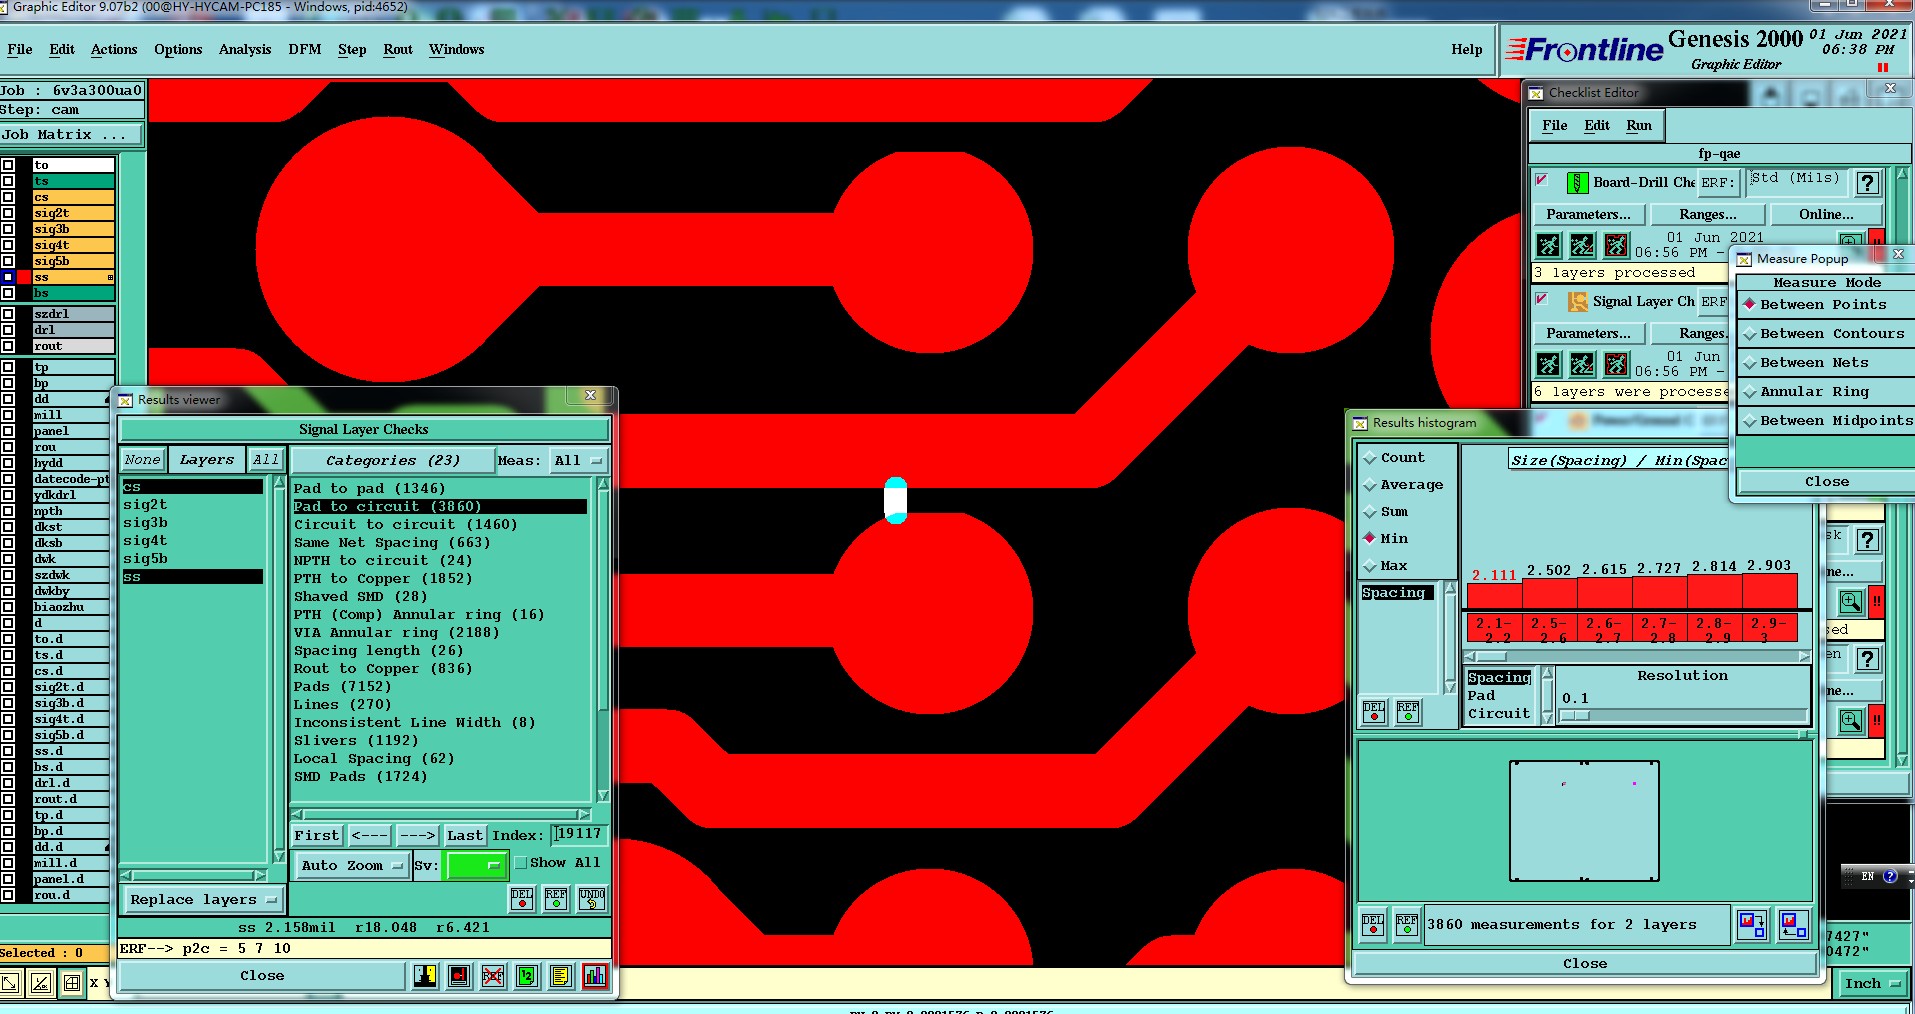The height and width of the screenshot is (1014, 1915).
Task: Select the All layers tab button
Action: pos(266,459)
